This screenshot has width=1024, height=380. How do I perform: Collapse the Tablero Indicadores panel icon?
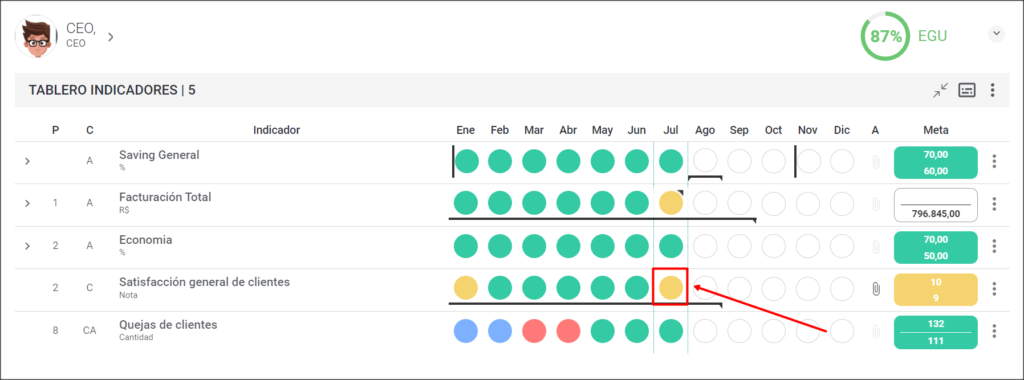(x=940, y=90)
